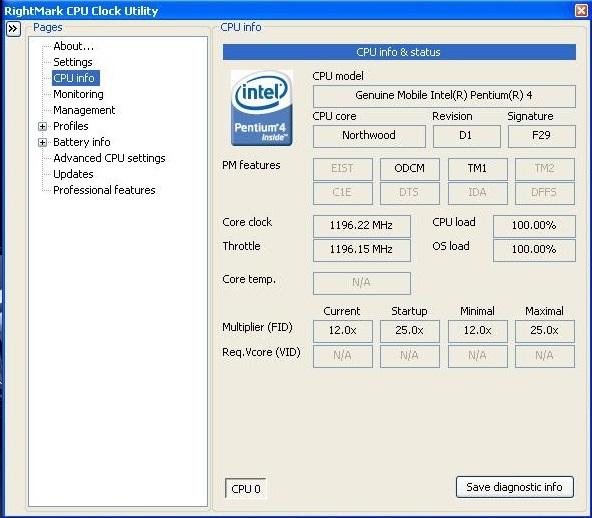Click the Current Req.Vcore N/A field
This screenshot has height=518, width=592.
click(x=342, y=356)
